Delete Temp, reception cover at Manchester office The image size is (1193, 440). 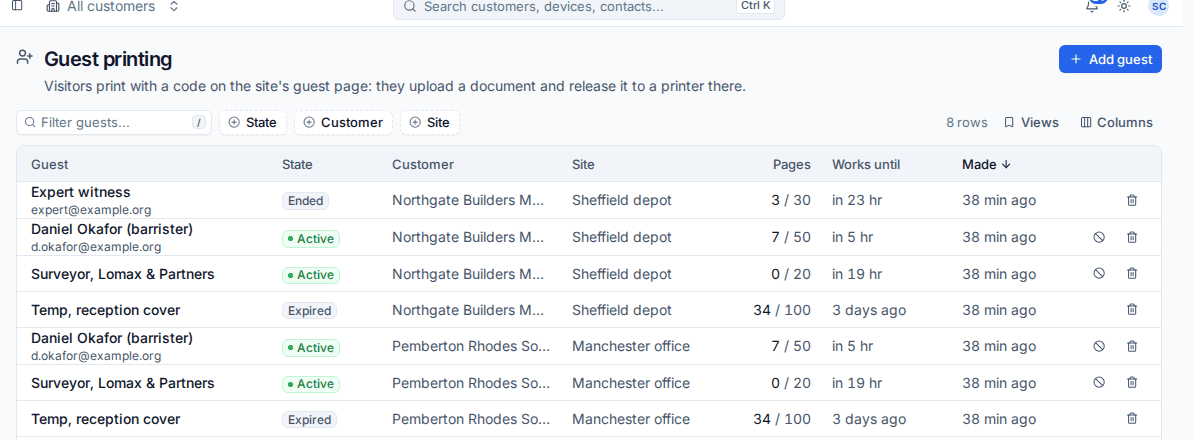(x=1131, y=418)
